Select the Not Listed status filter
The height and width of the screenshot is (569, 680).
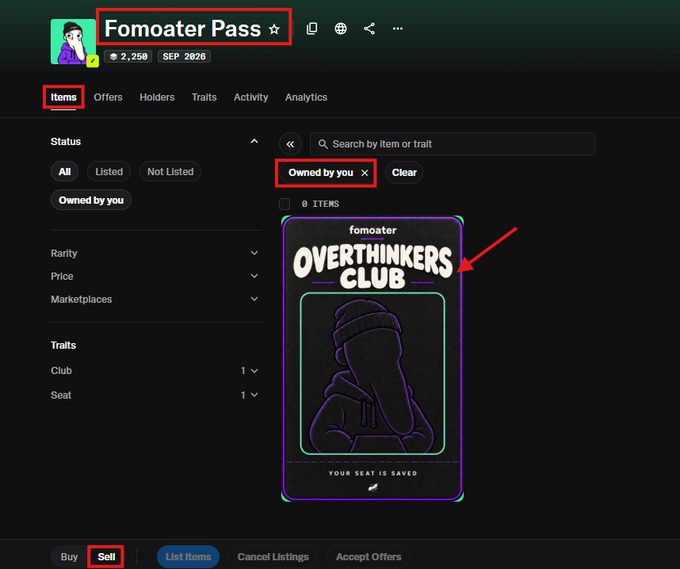pyautogui.click(x=170, y=172)
